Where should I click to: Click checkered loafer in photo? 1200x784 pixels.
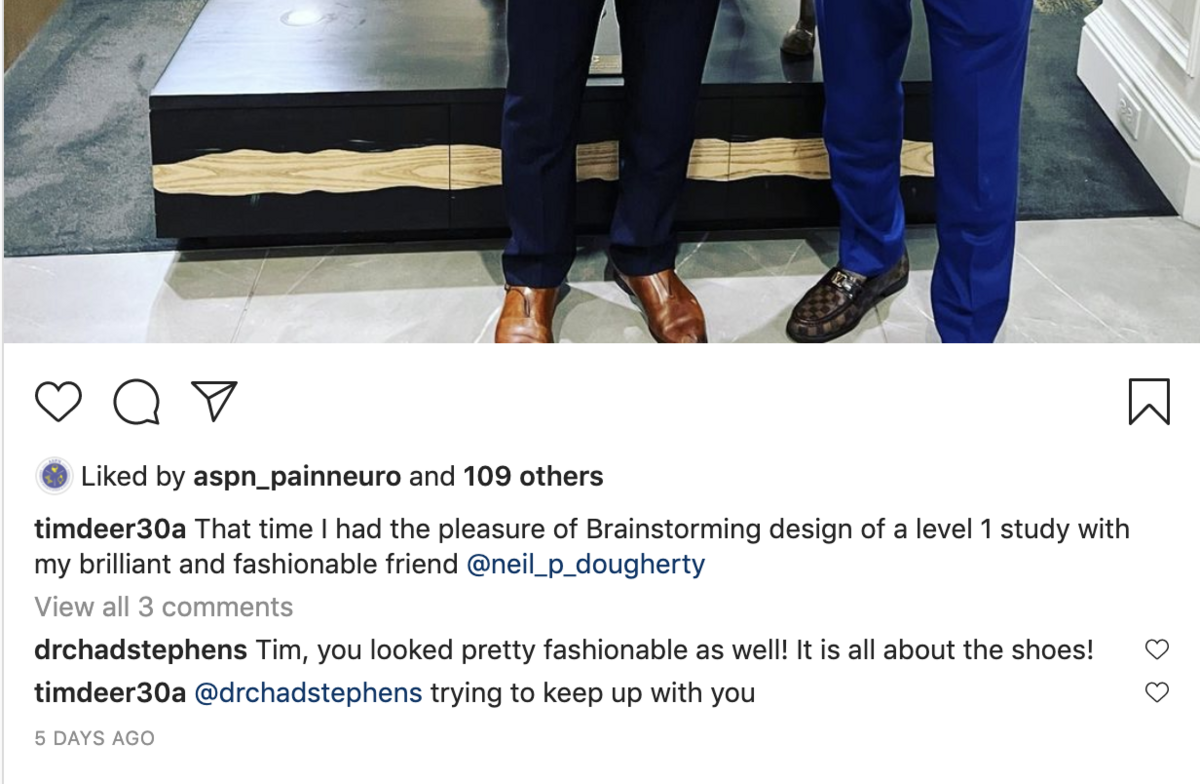[x=848, y=300]
